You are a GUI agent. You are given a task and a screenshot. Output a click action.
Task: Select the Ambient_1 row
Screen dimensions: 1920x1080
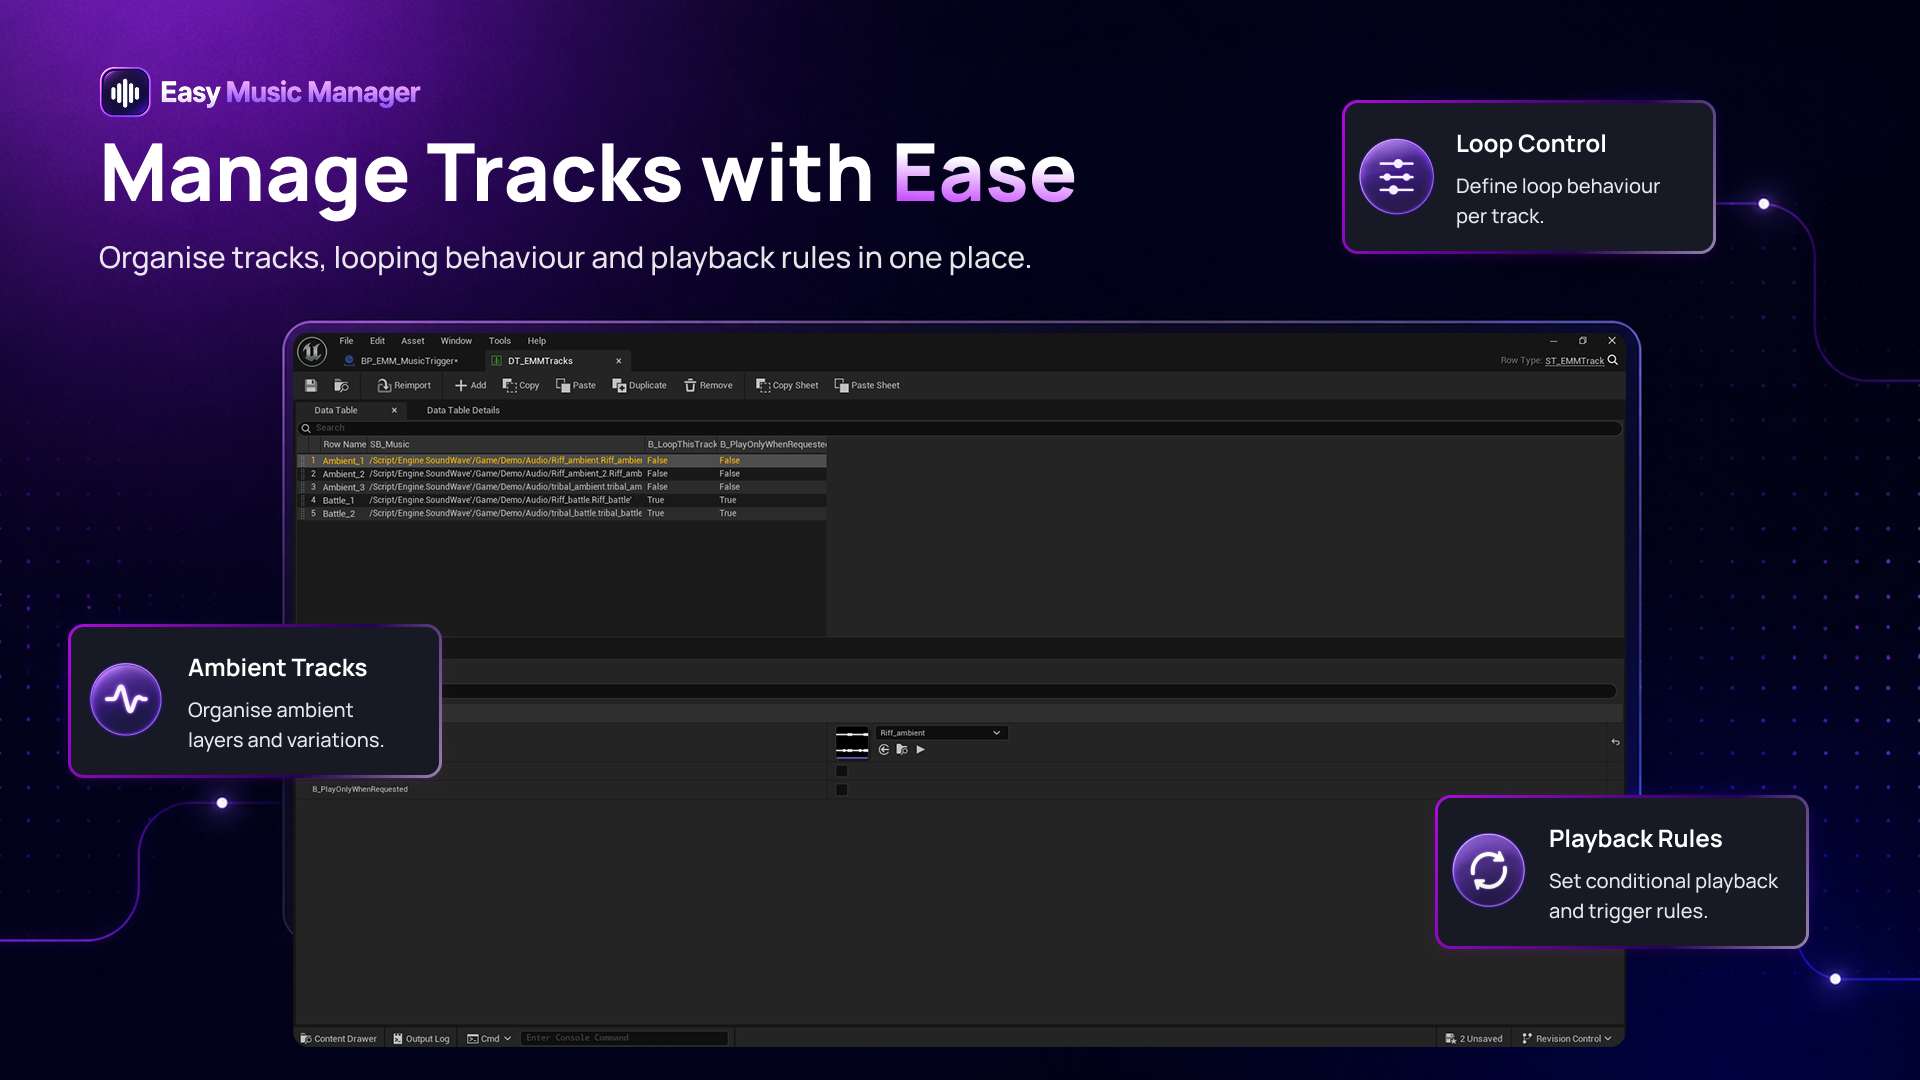(x=562, y=461)
